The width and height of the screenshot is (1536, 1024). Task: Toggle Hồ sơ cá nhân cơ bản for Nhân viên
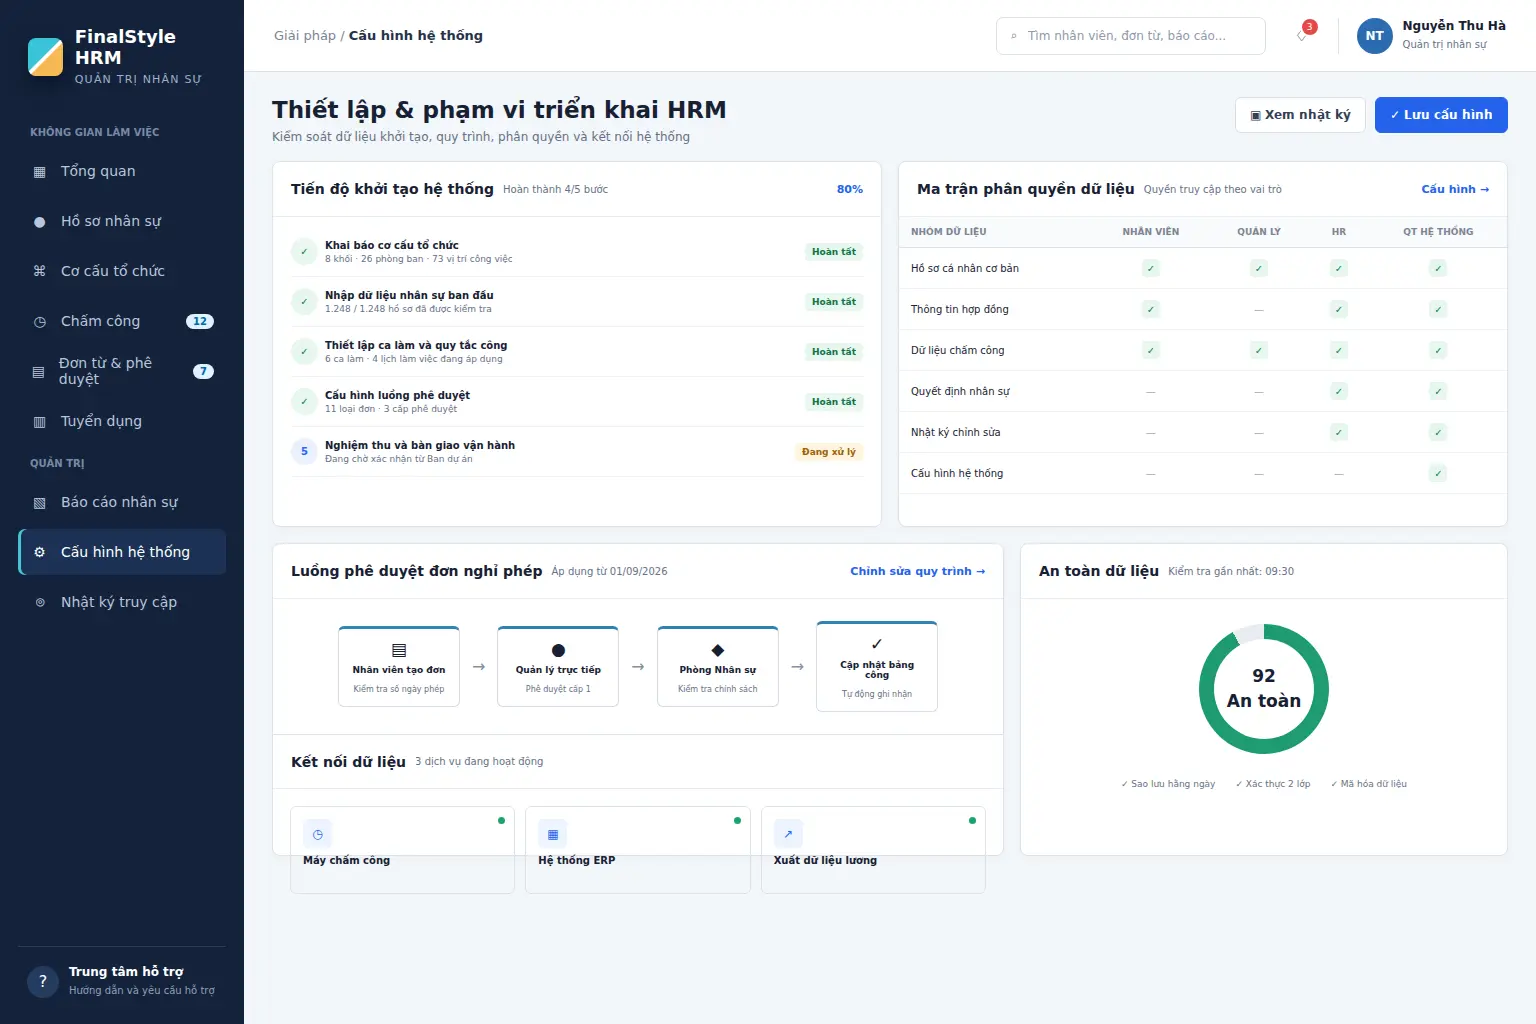(1151, 268)
